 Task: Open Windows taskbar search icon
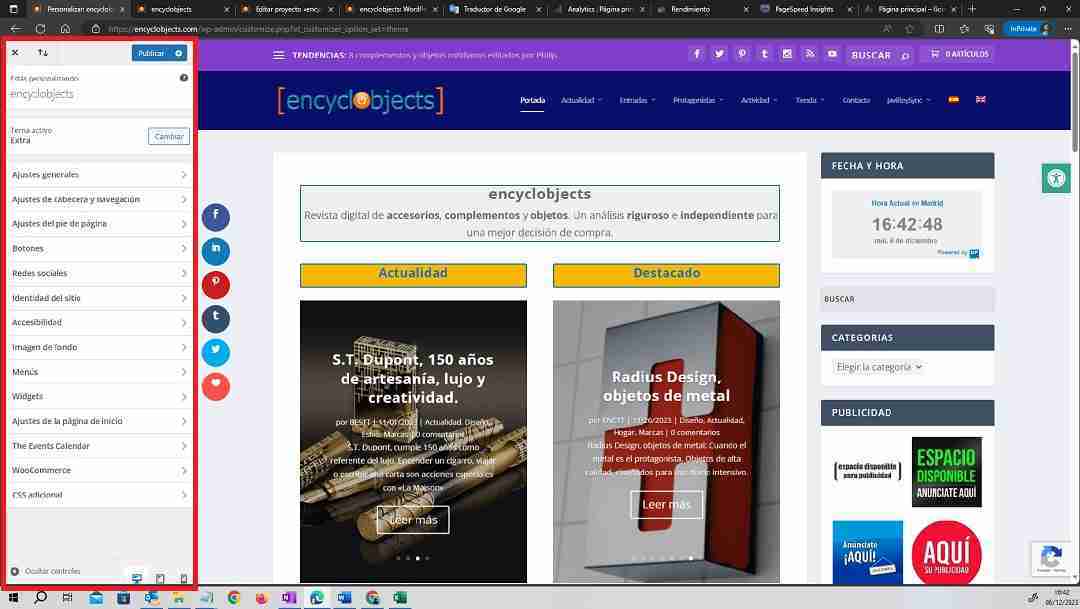tap(41, 598)
